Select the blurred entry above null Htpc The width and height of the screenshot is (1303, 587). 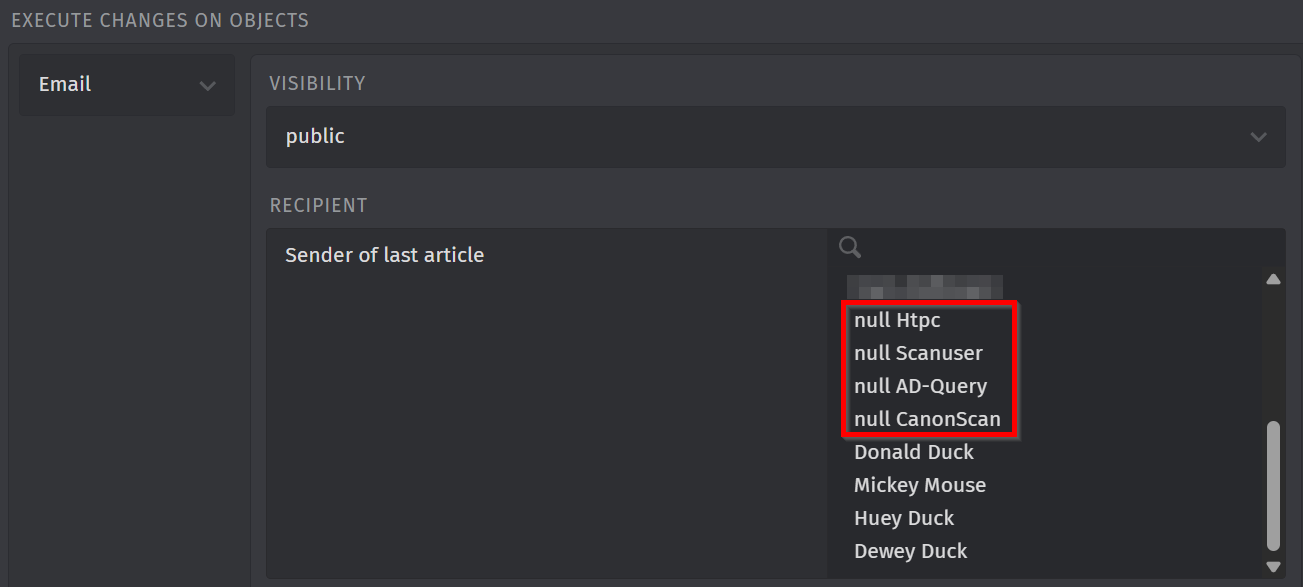coord(924,288)
